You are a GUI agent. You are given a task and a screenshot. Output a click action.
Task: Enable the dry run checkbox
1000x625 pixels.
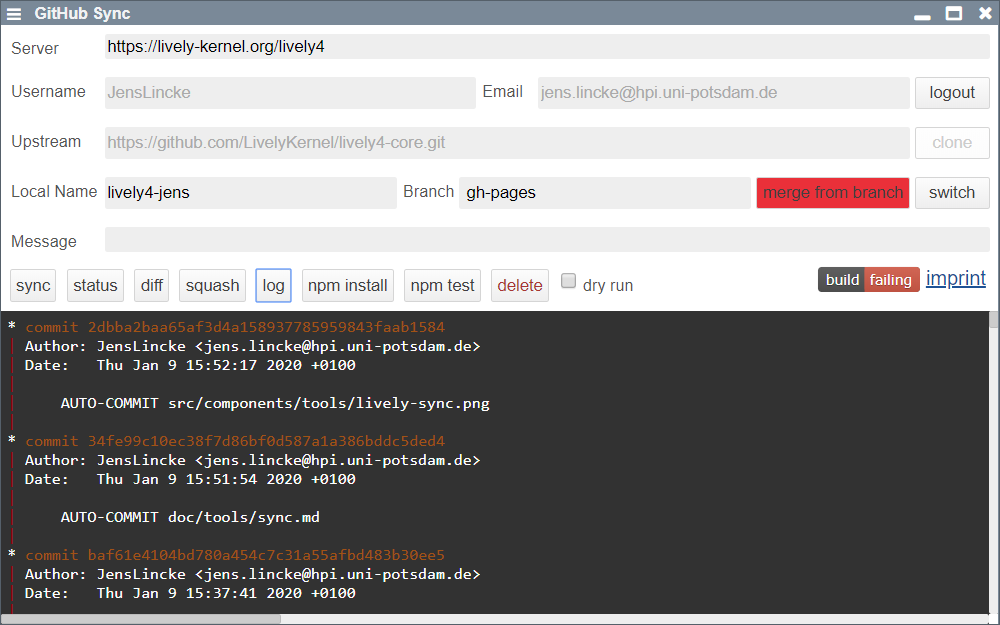(x=568, y=281)
